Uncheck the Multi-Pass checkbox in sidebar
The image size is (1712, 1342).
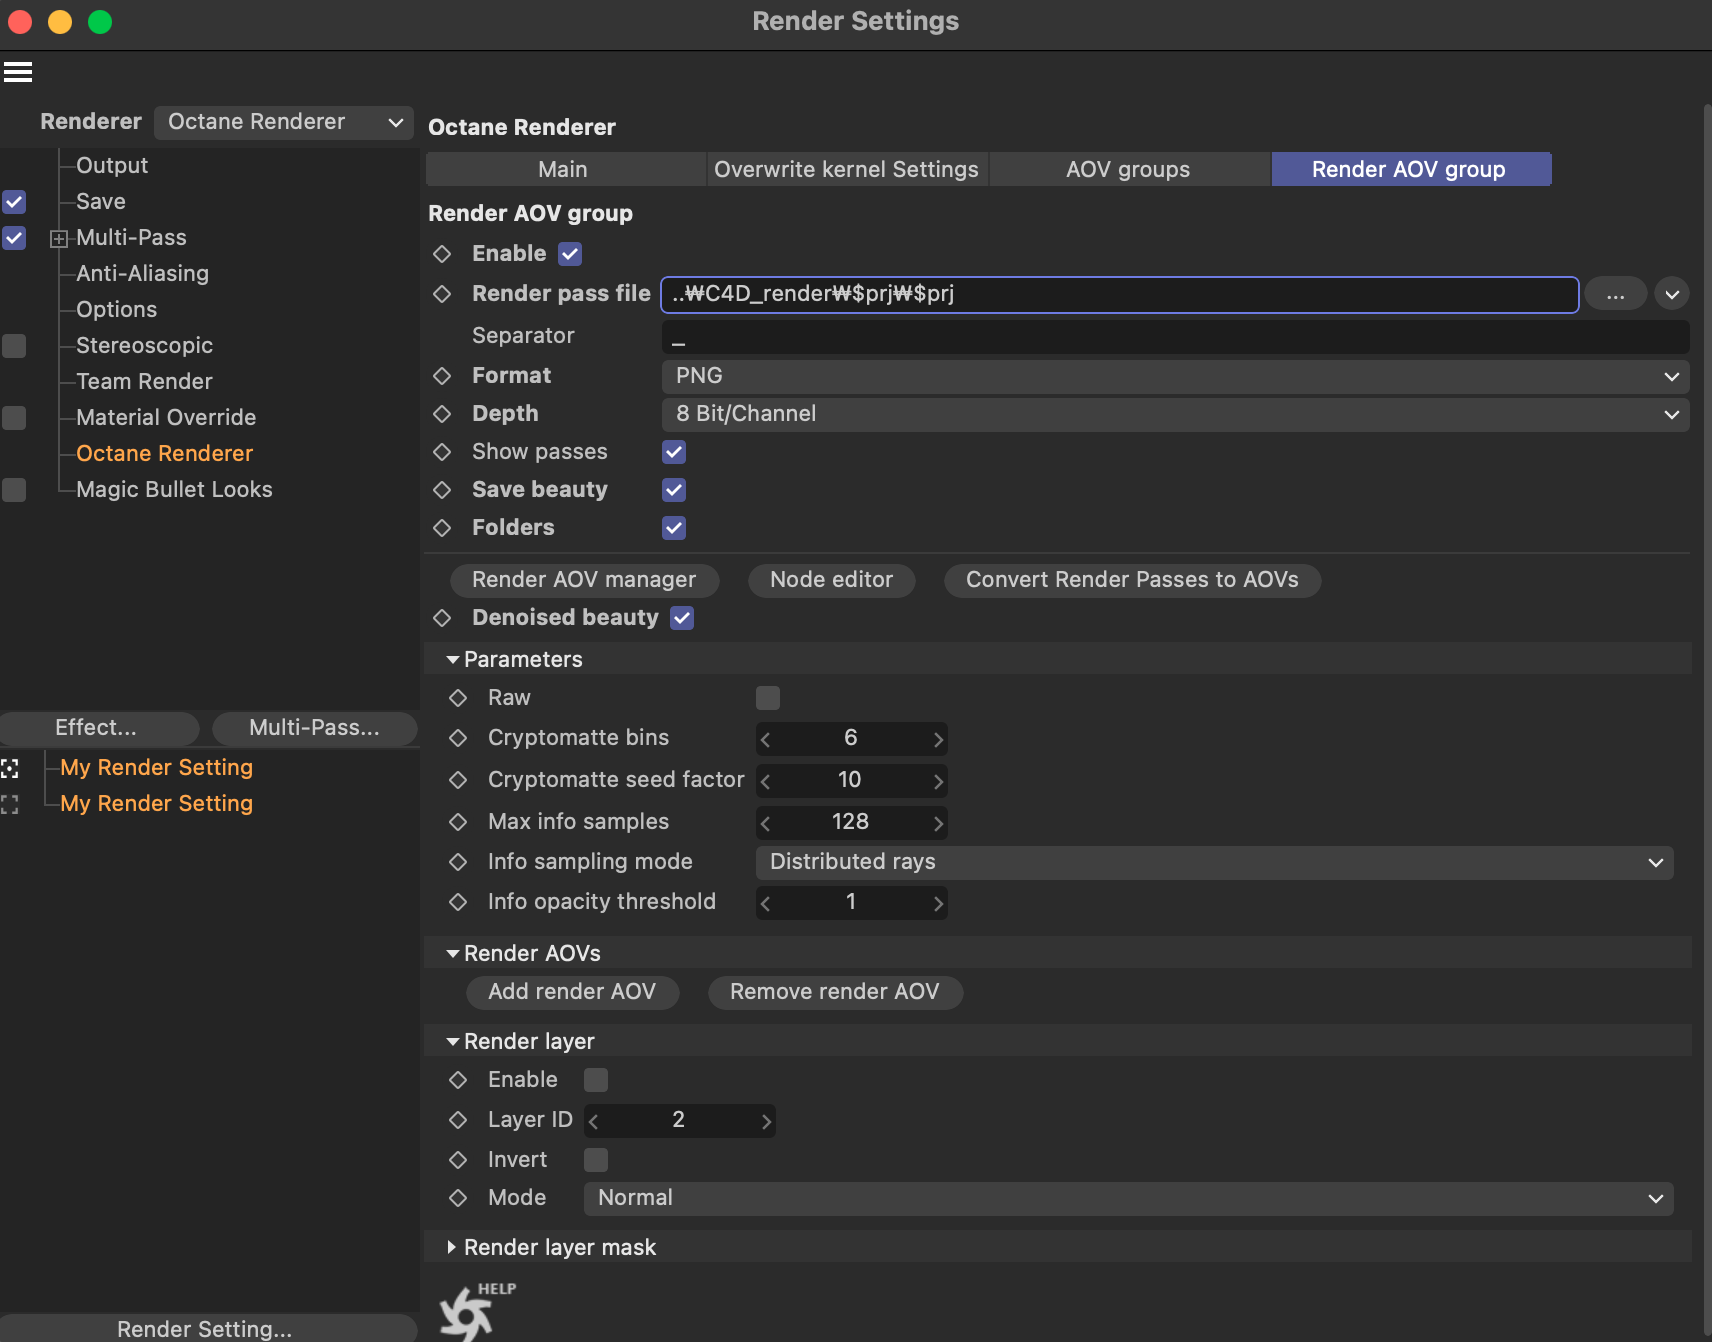pos(14,238)
